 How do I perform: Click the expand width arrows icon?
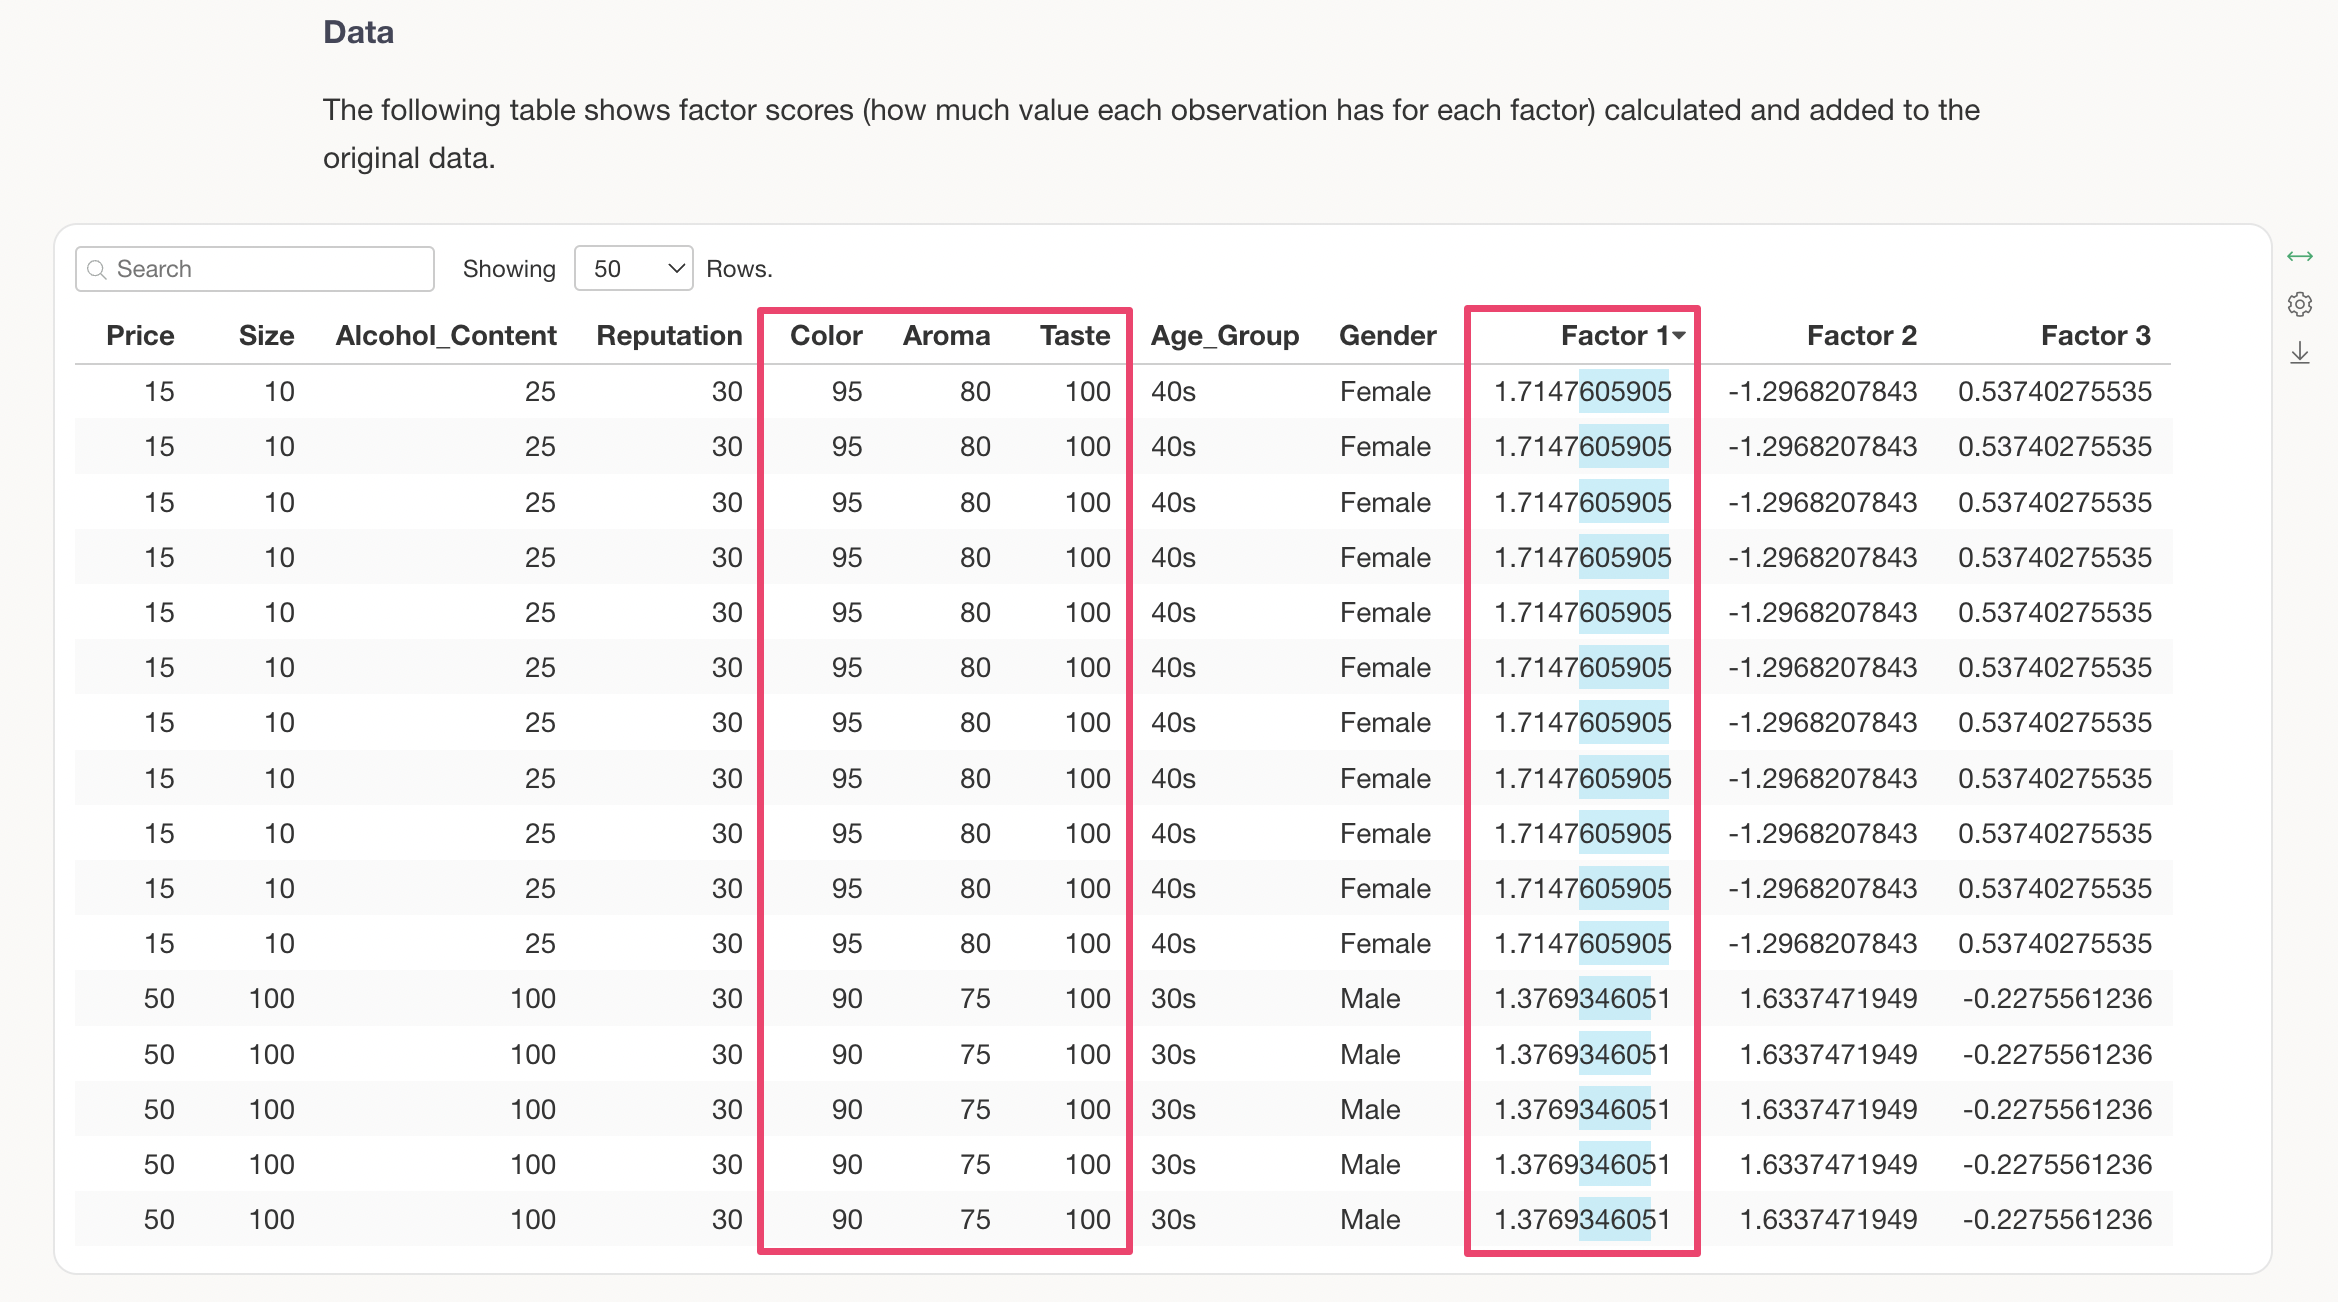2299,257
